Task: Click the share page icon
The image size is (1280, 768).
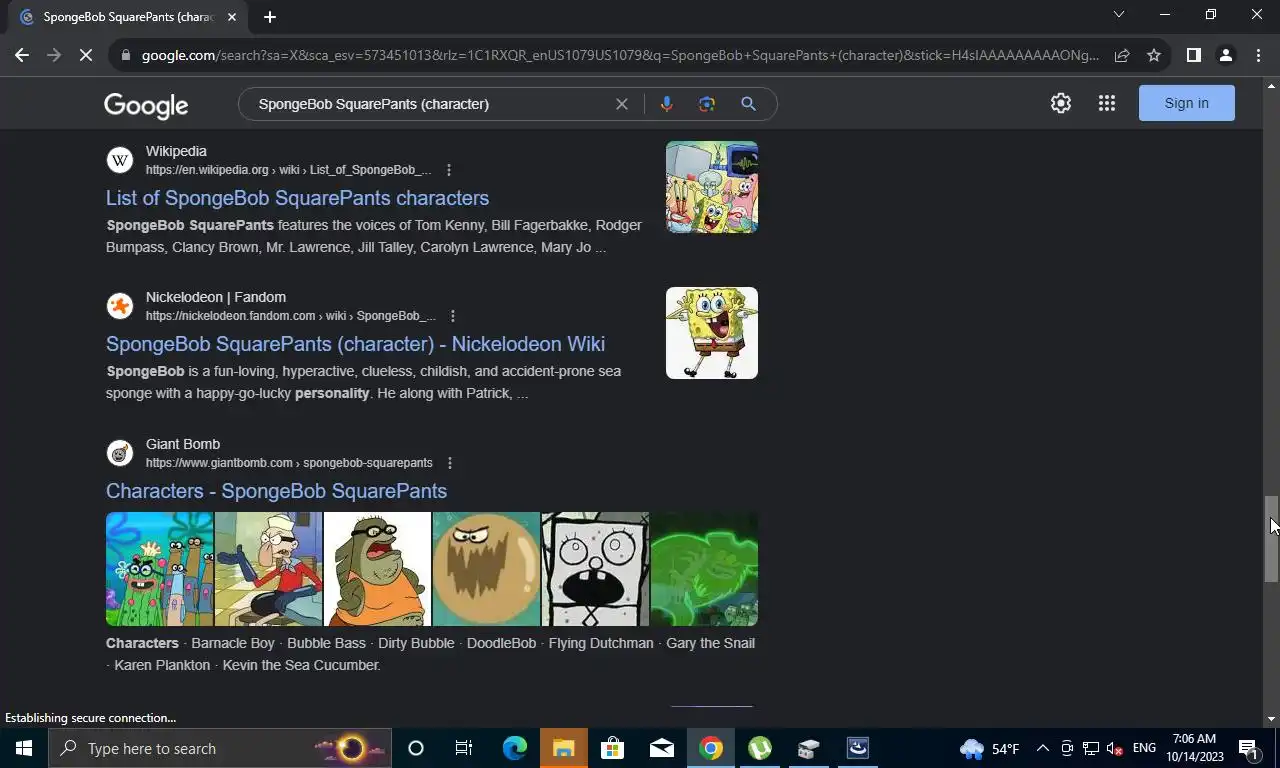Action: [x=1122, y=55]
